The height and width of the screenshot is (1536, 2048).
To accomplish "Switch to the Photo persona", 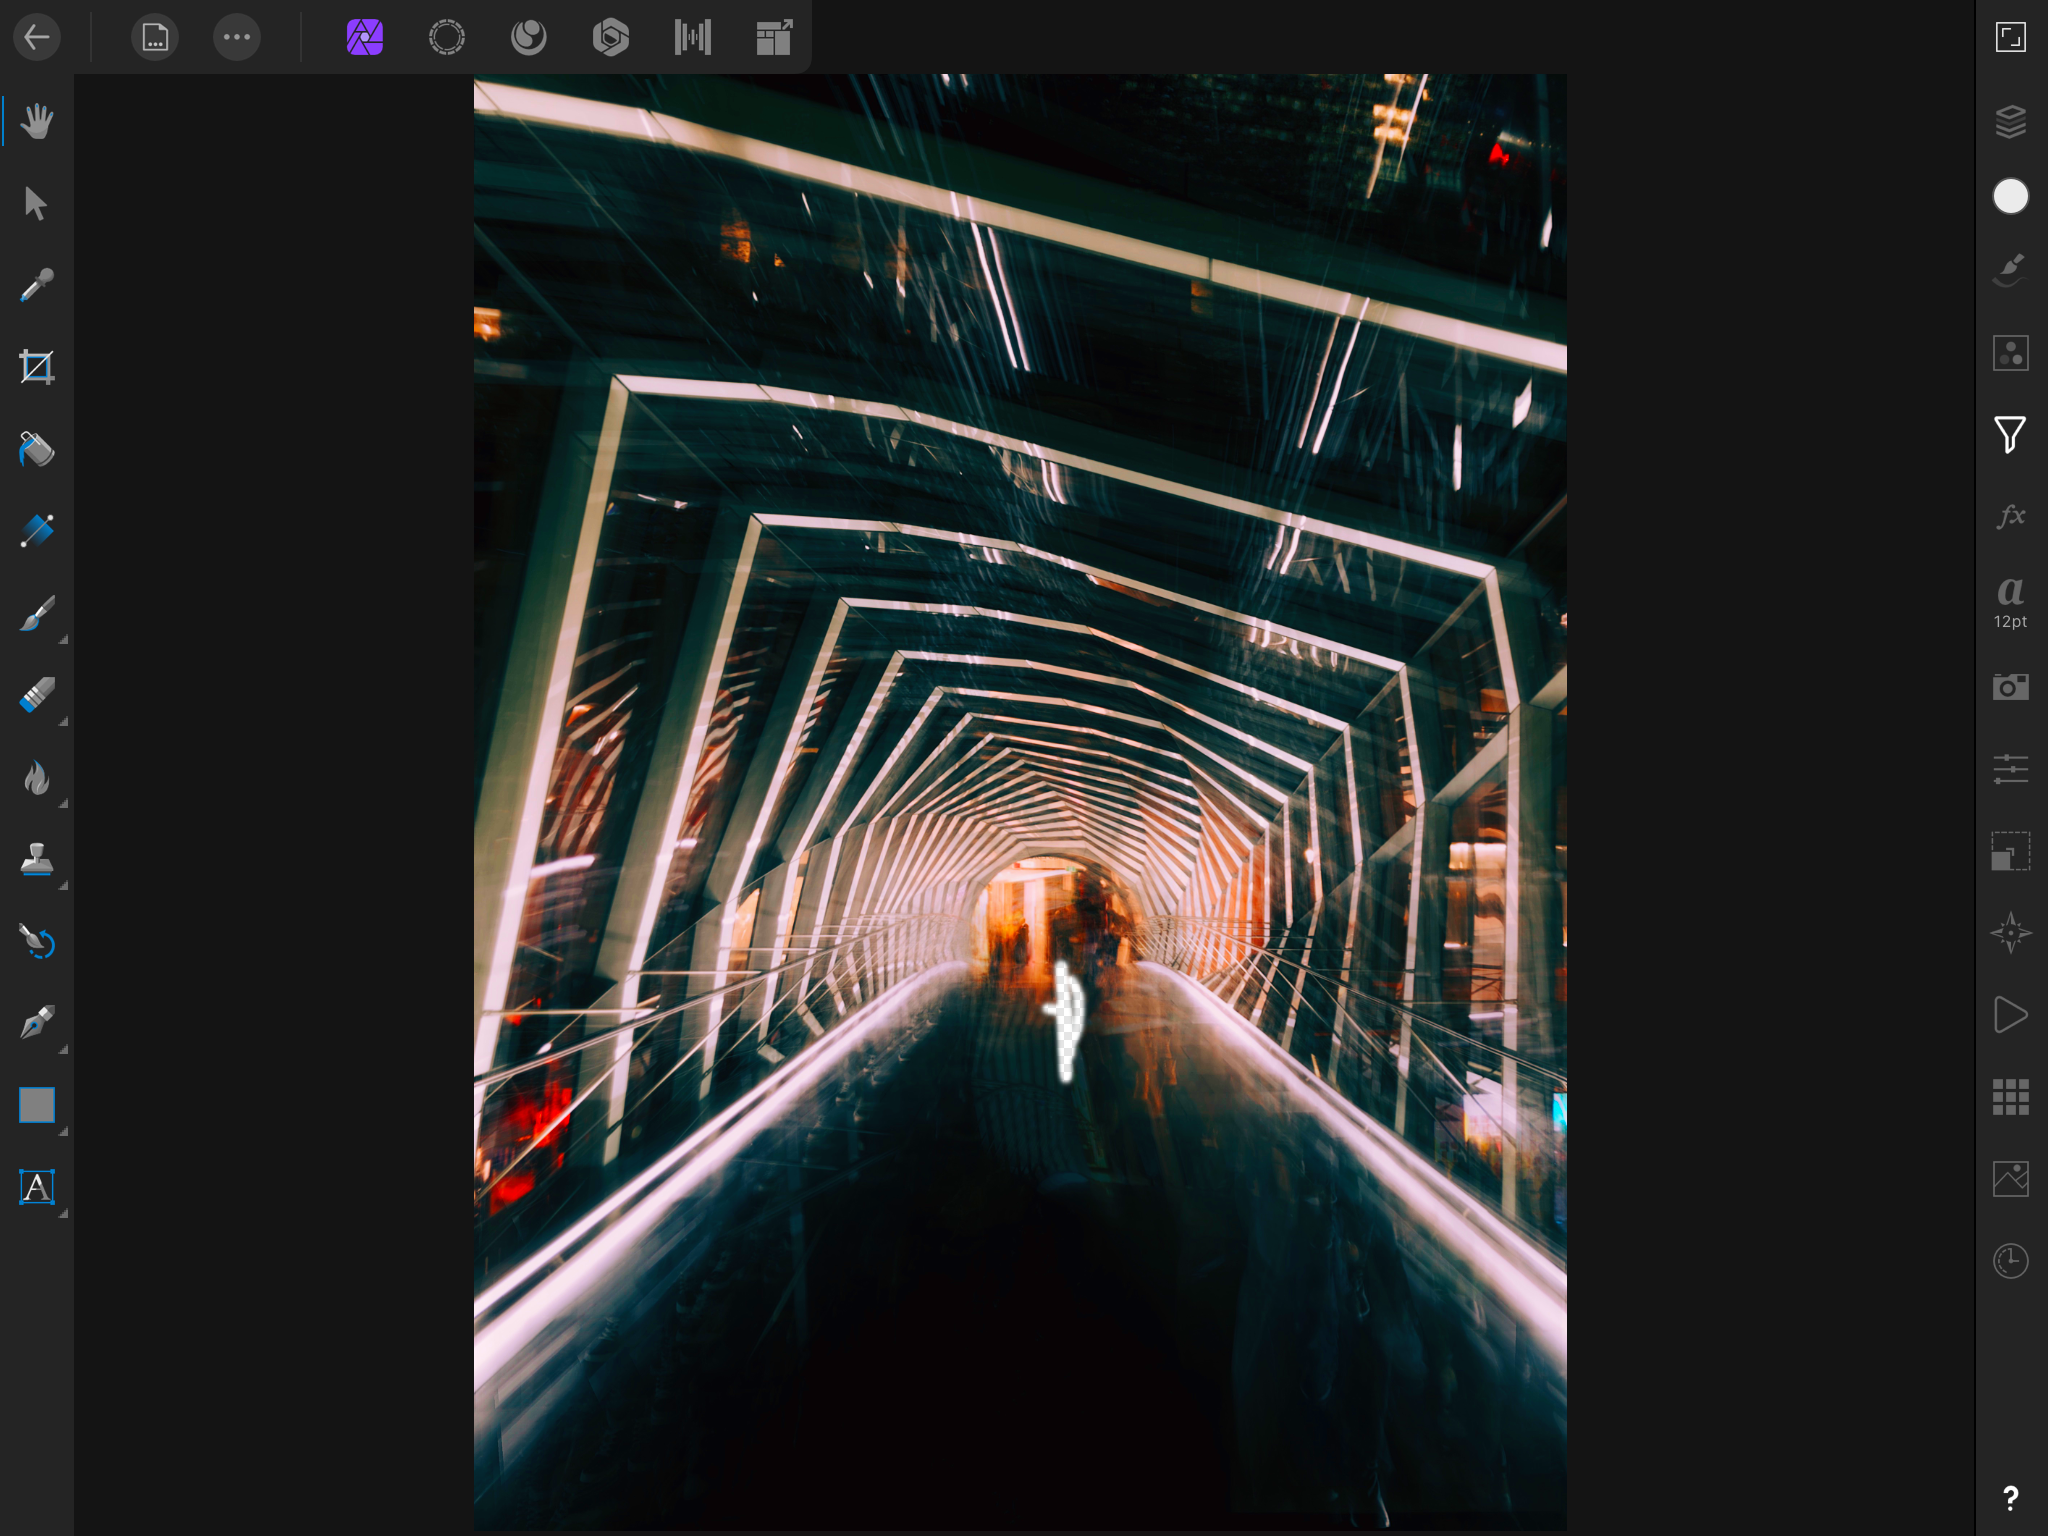I will [x=365, y=38].
